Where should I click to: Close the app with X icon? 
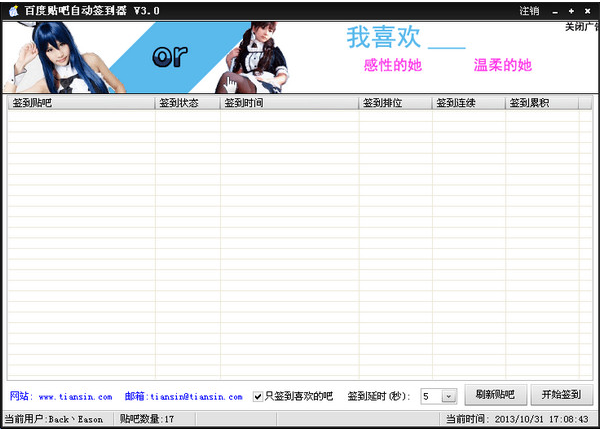click(587, 11)
